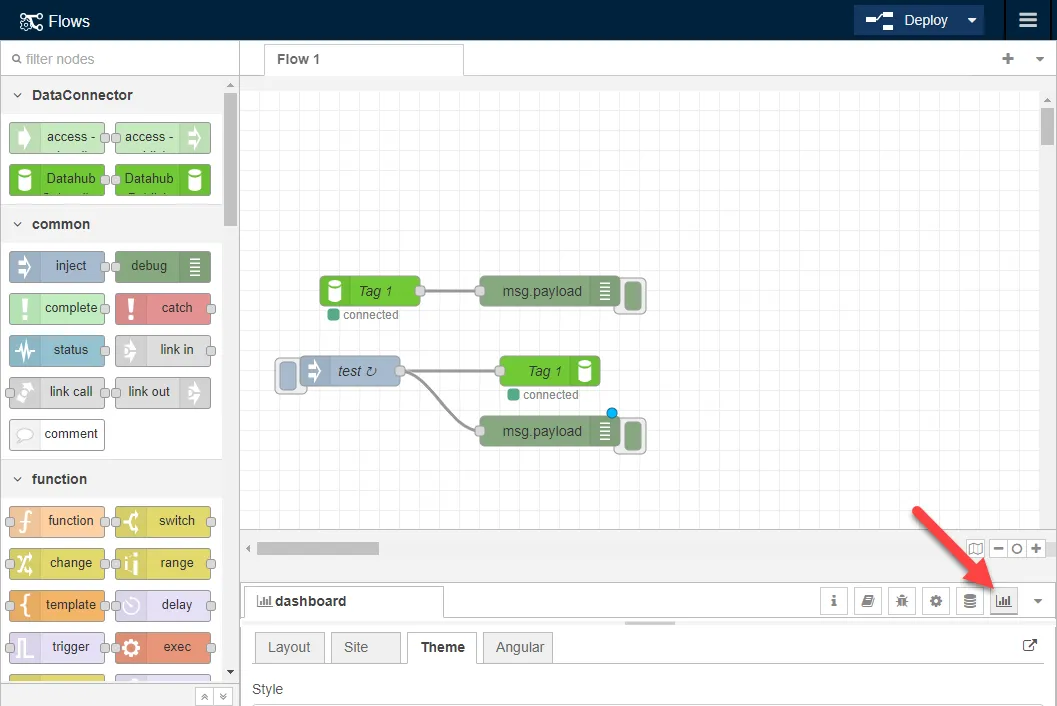Add a new flow tab
Viewport: 1057px width, 706px height.
tap(1008, 59)
